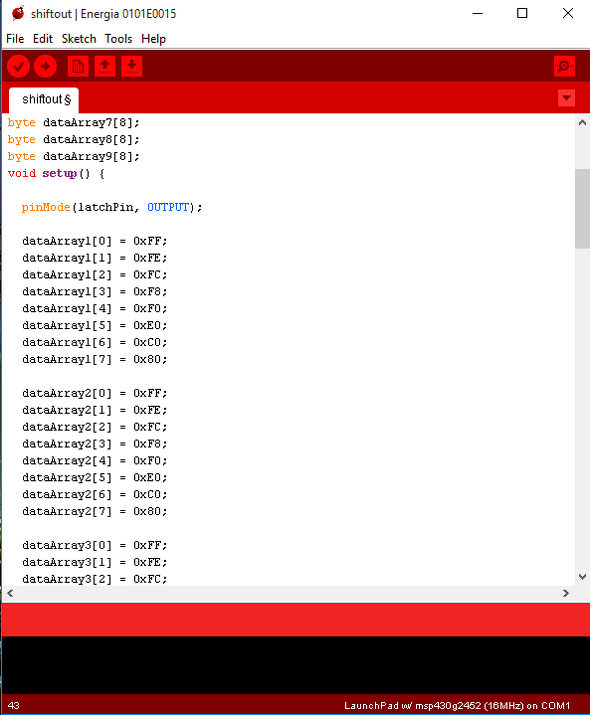Click line 'dataArray2[7] = 0x80;'

pyautogui.click(x=95, y=511)
